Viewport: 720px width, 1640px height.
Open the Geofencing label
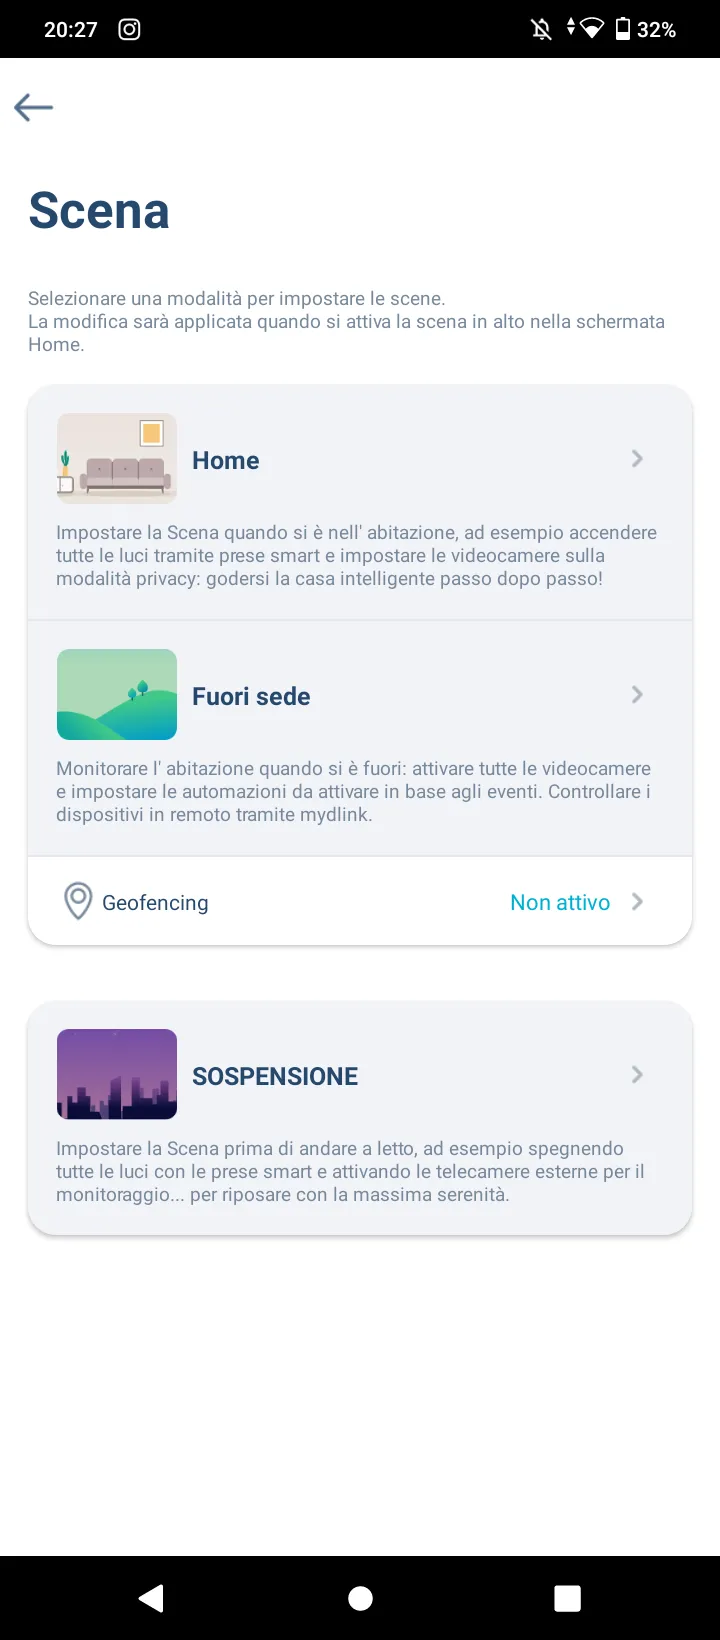[x=155, y=902]
